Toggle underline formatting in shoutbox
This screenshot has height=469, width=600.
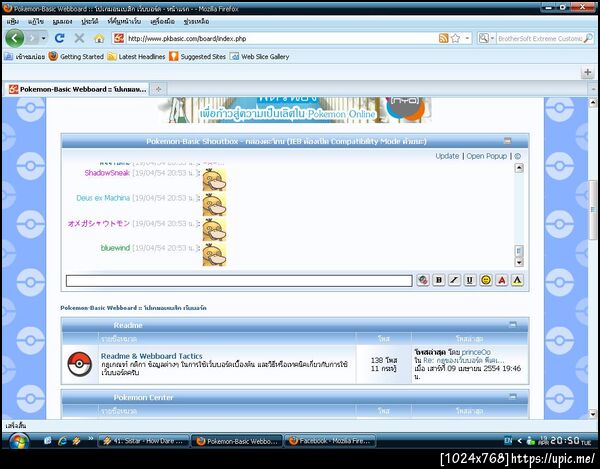click(x=470, y=280)
